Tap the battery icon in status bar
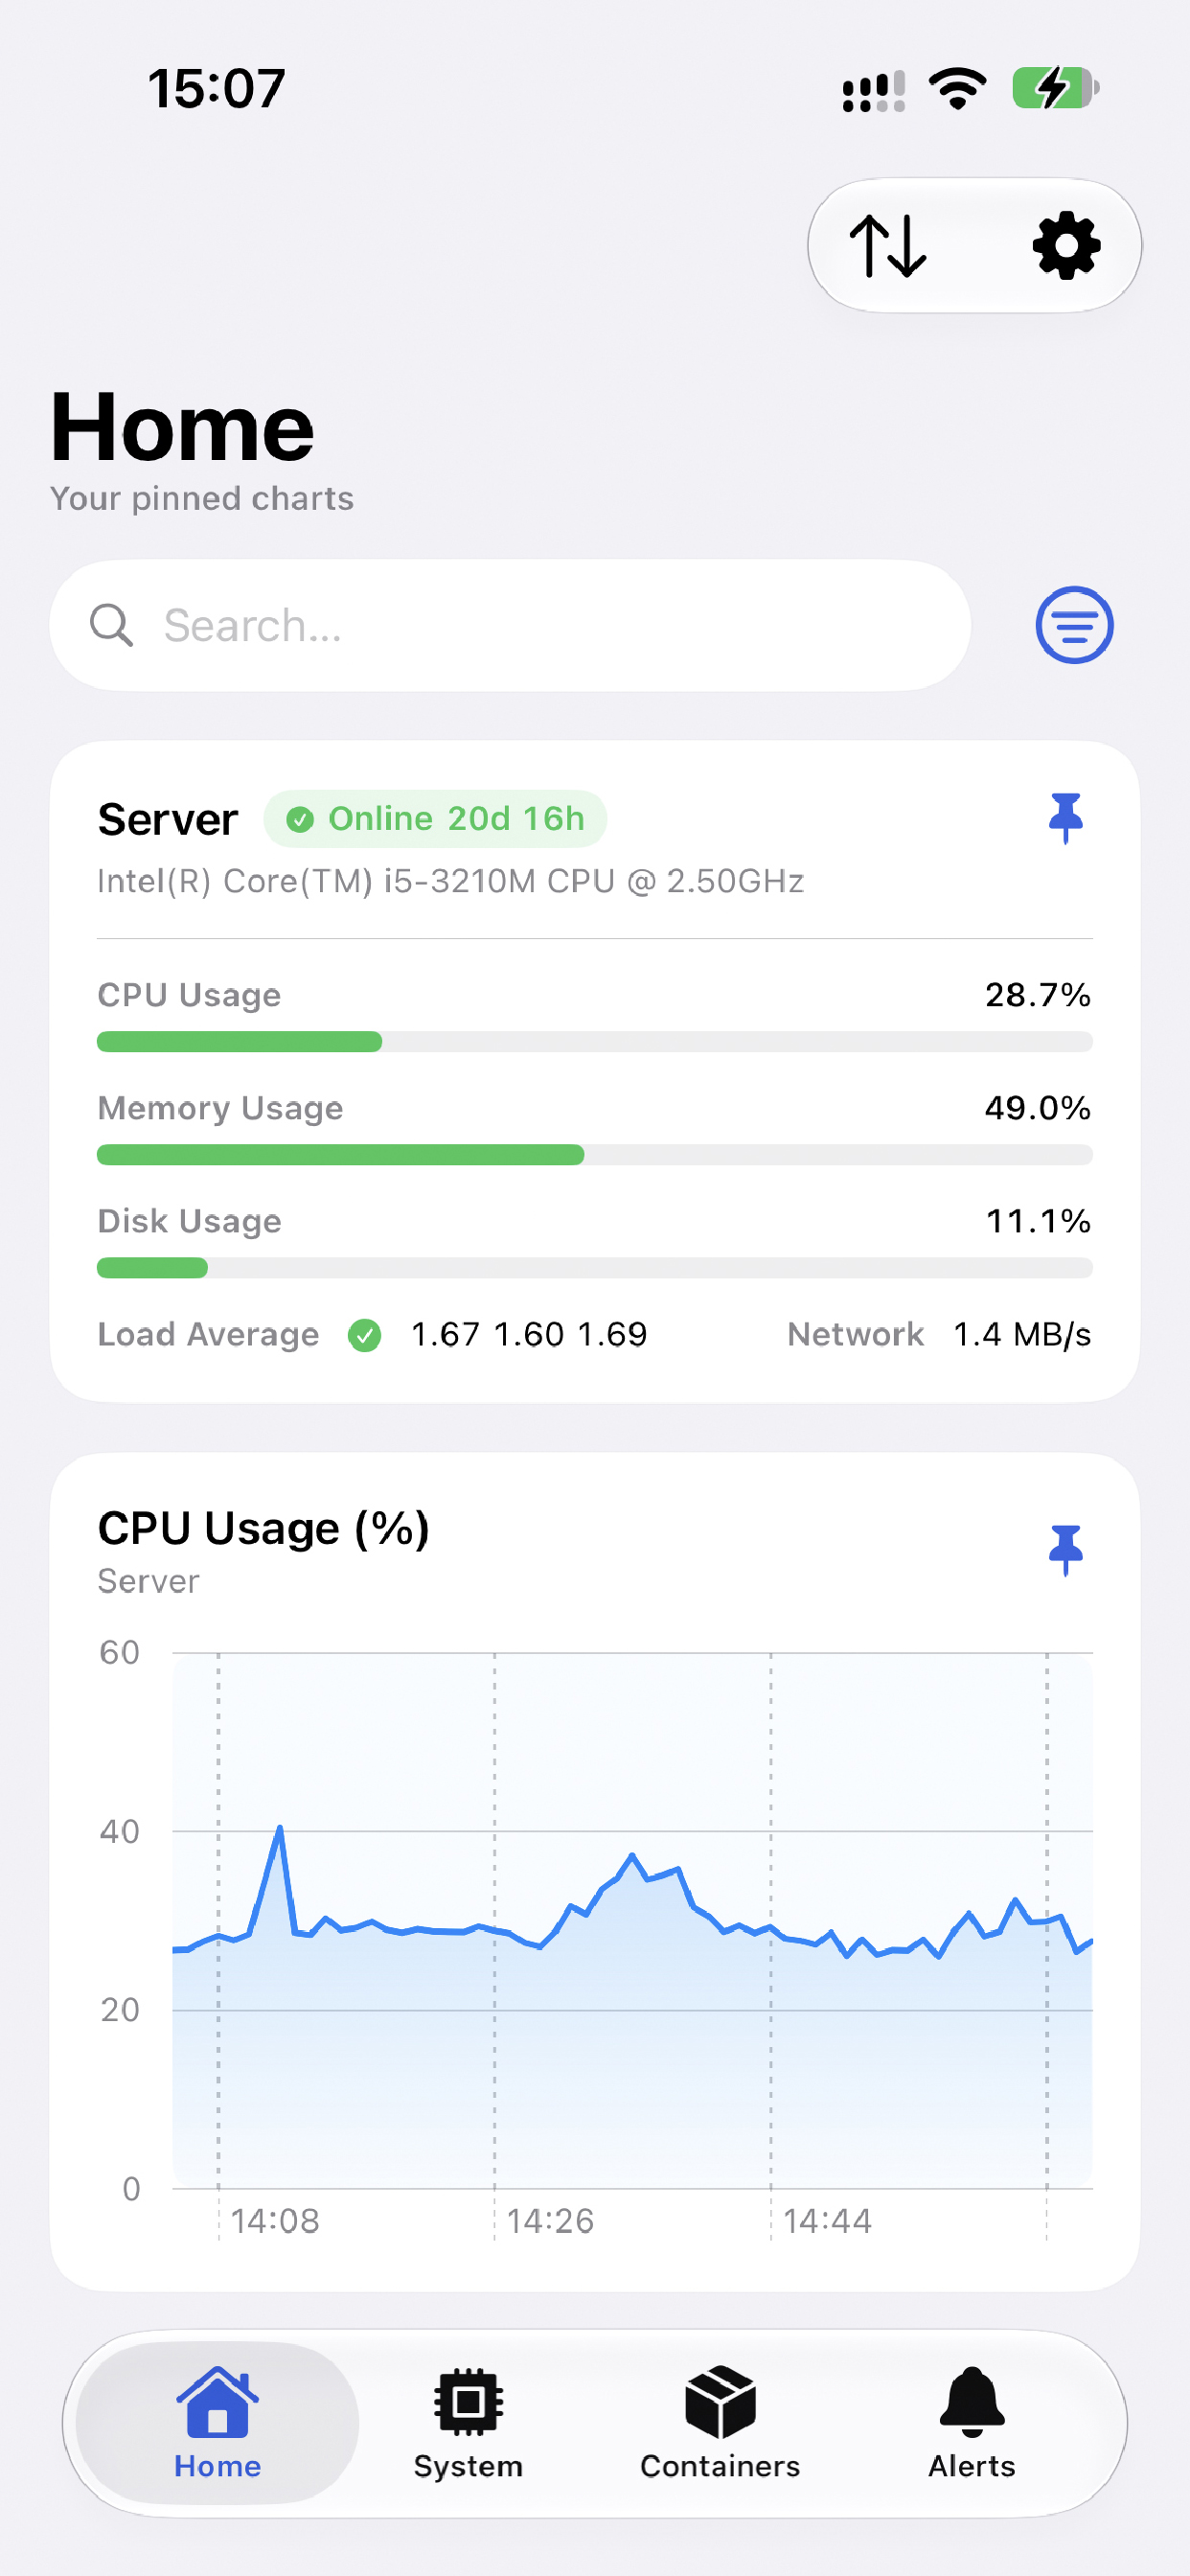This screenshot has height=2576, width=1190. pos(1056,88)
